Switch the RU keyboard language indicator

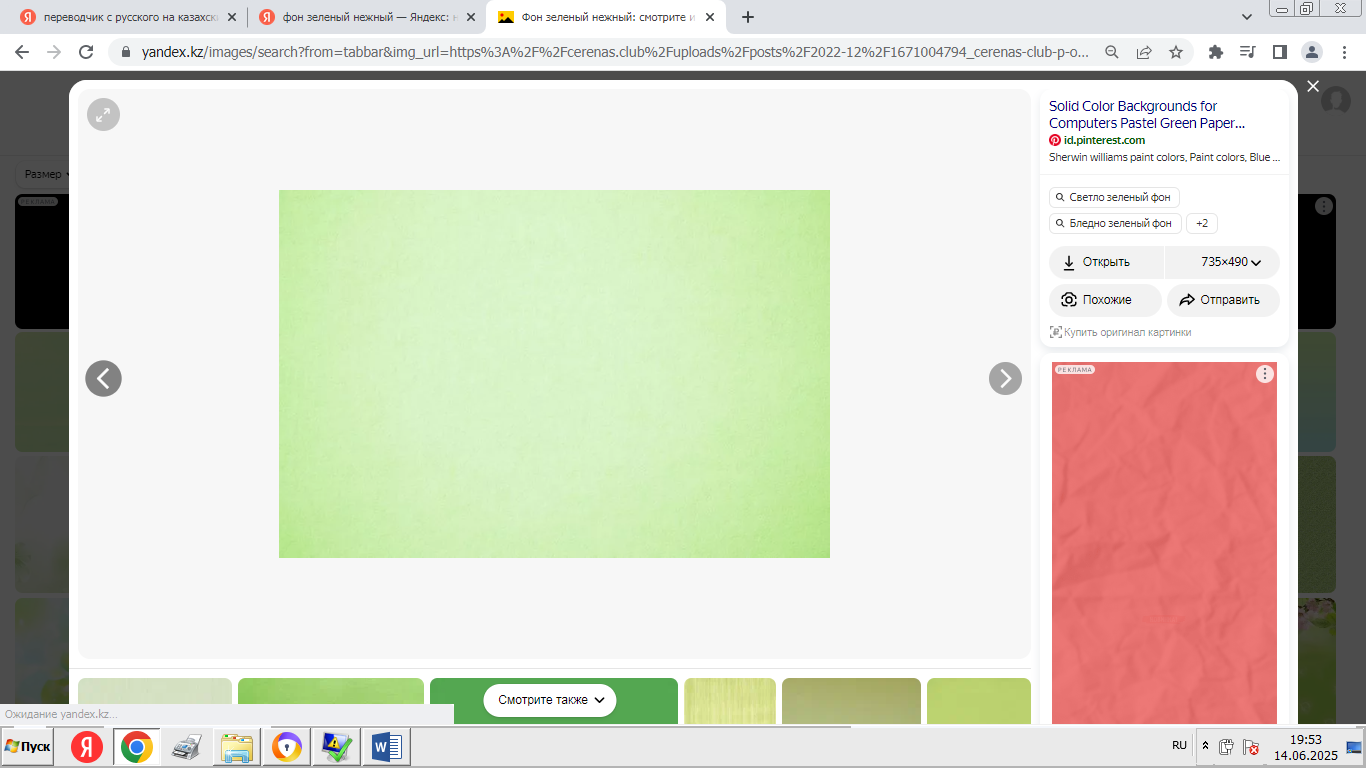point(1180,746)
